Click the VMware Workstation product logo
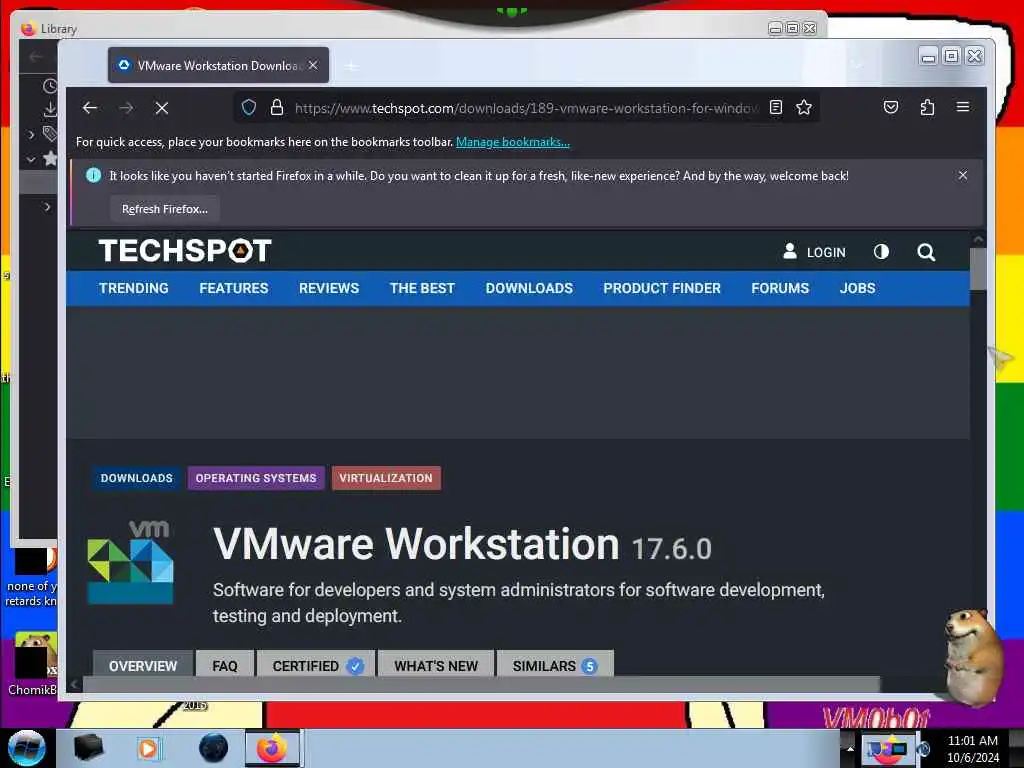 (131, 562)
